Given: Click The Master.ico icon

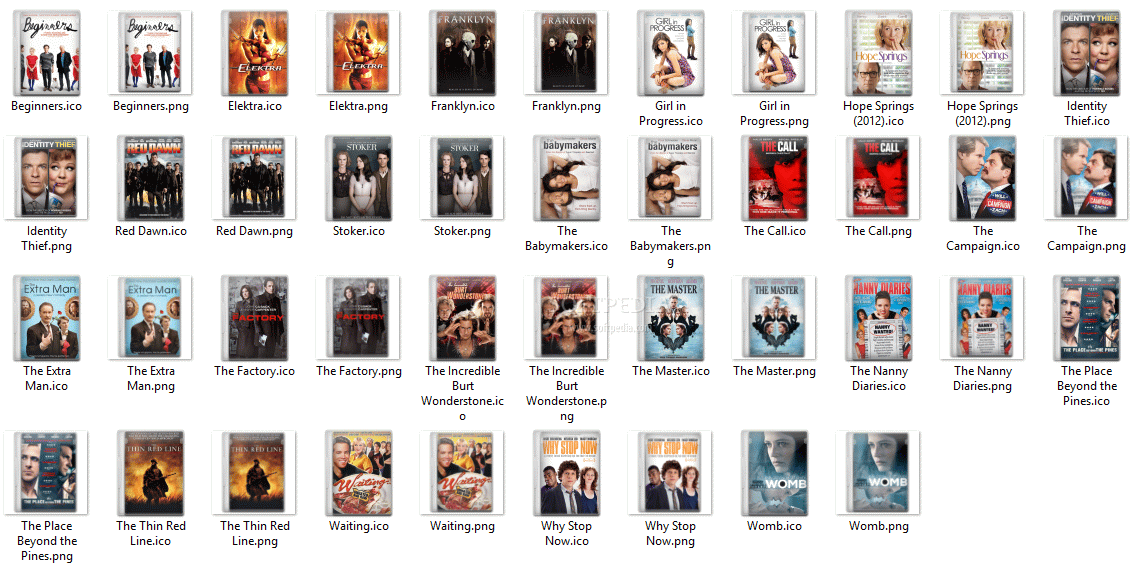Looking at the screenshot, I should 670,318.
